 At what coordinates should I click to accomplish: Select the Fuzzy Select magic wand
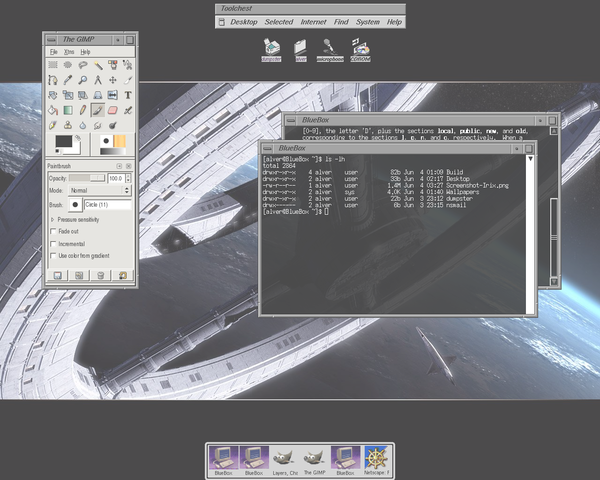[x=98, y=65]
